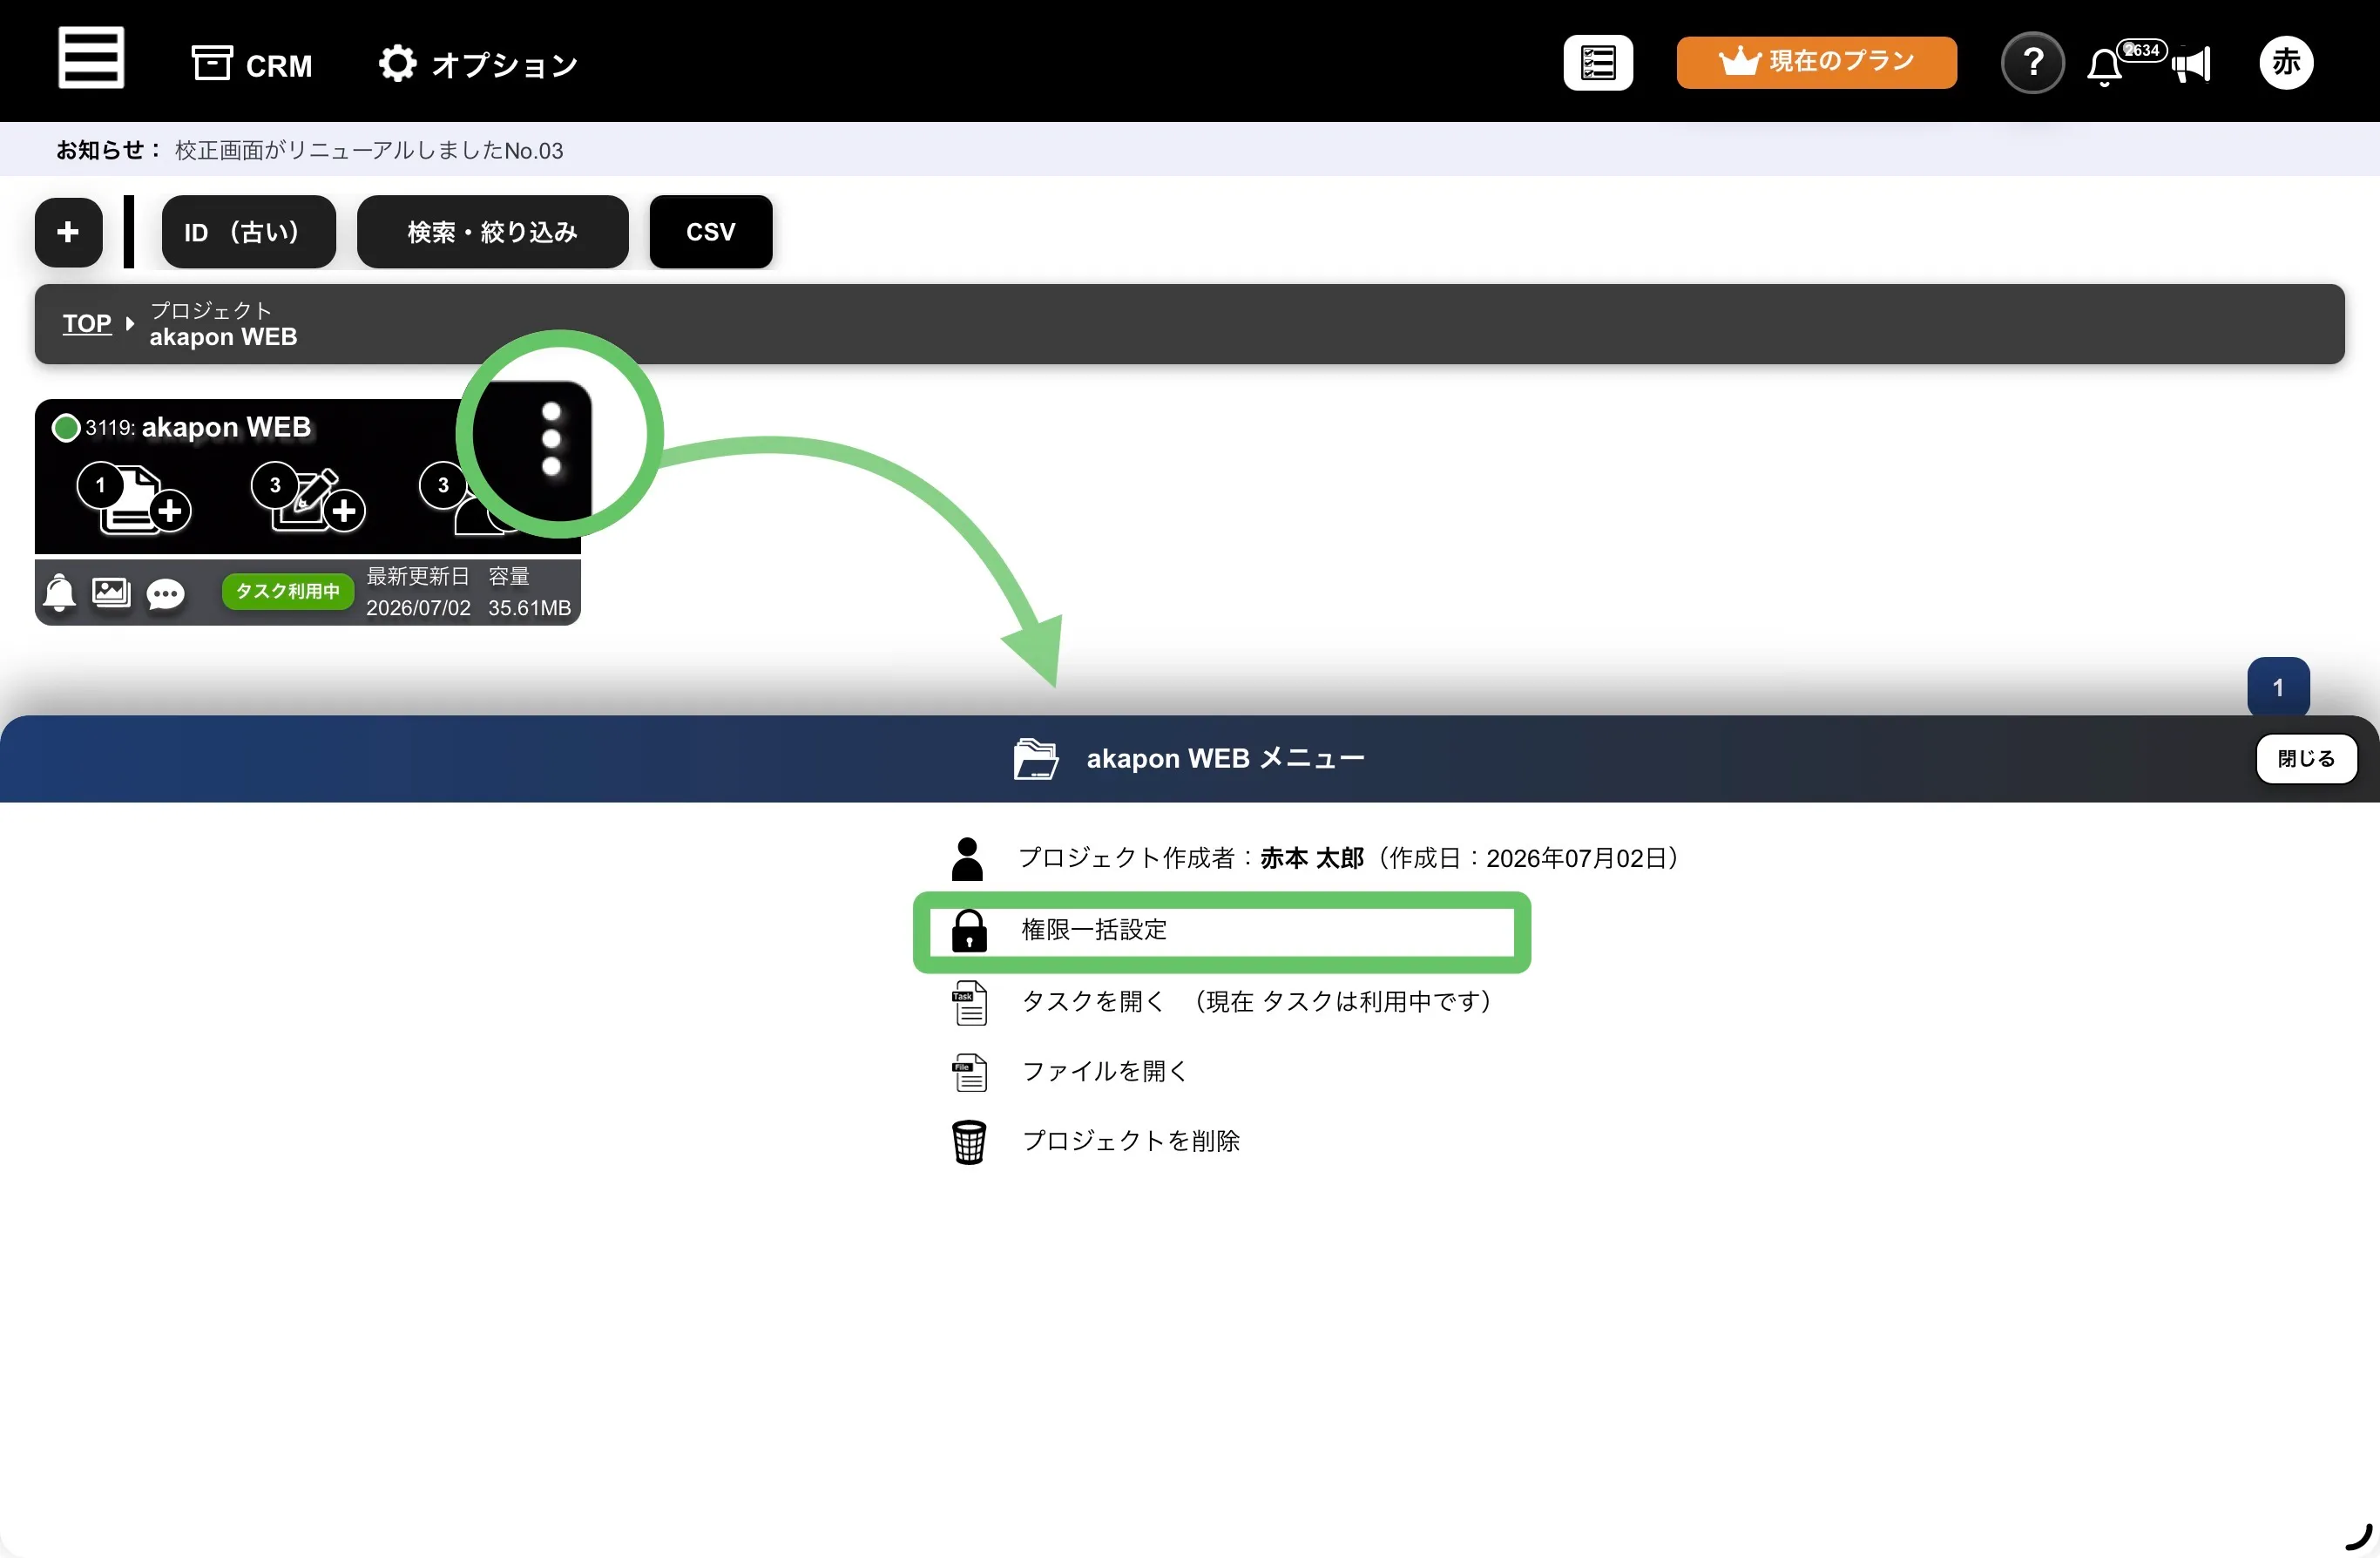
Task: Export with the CSV button
Action: pos(711,232)
